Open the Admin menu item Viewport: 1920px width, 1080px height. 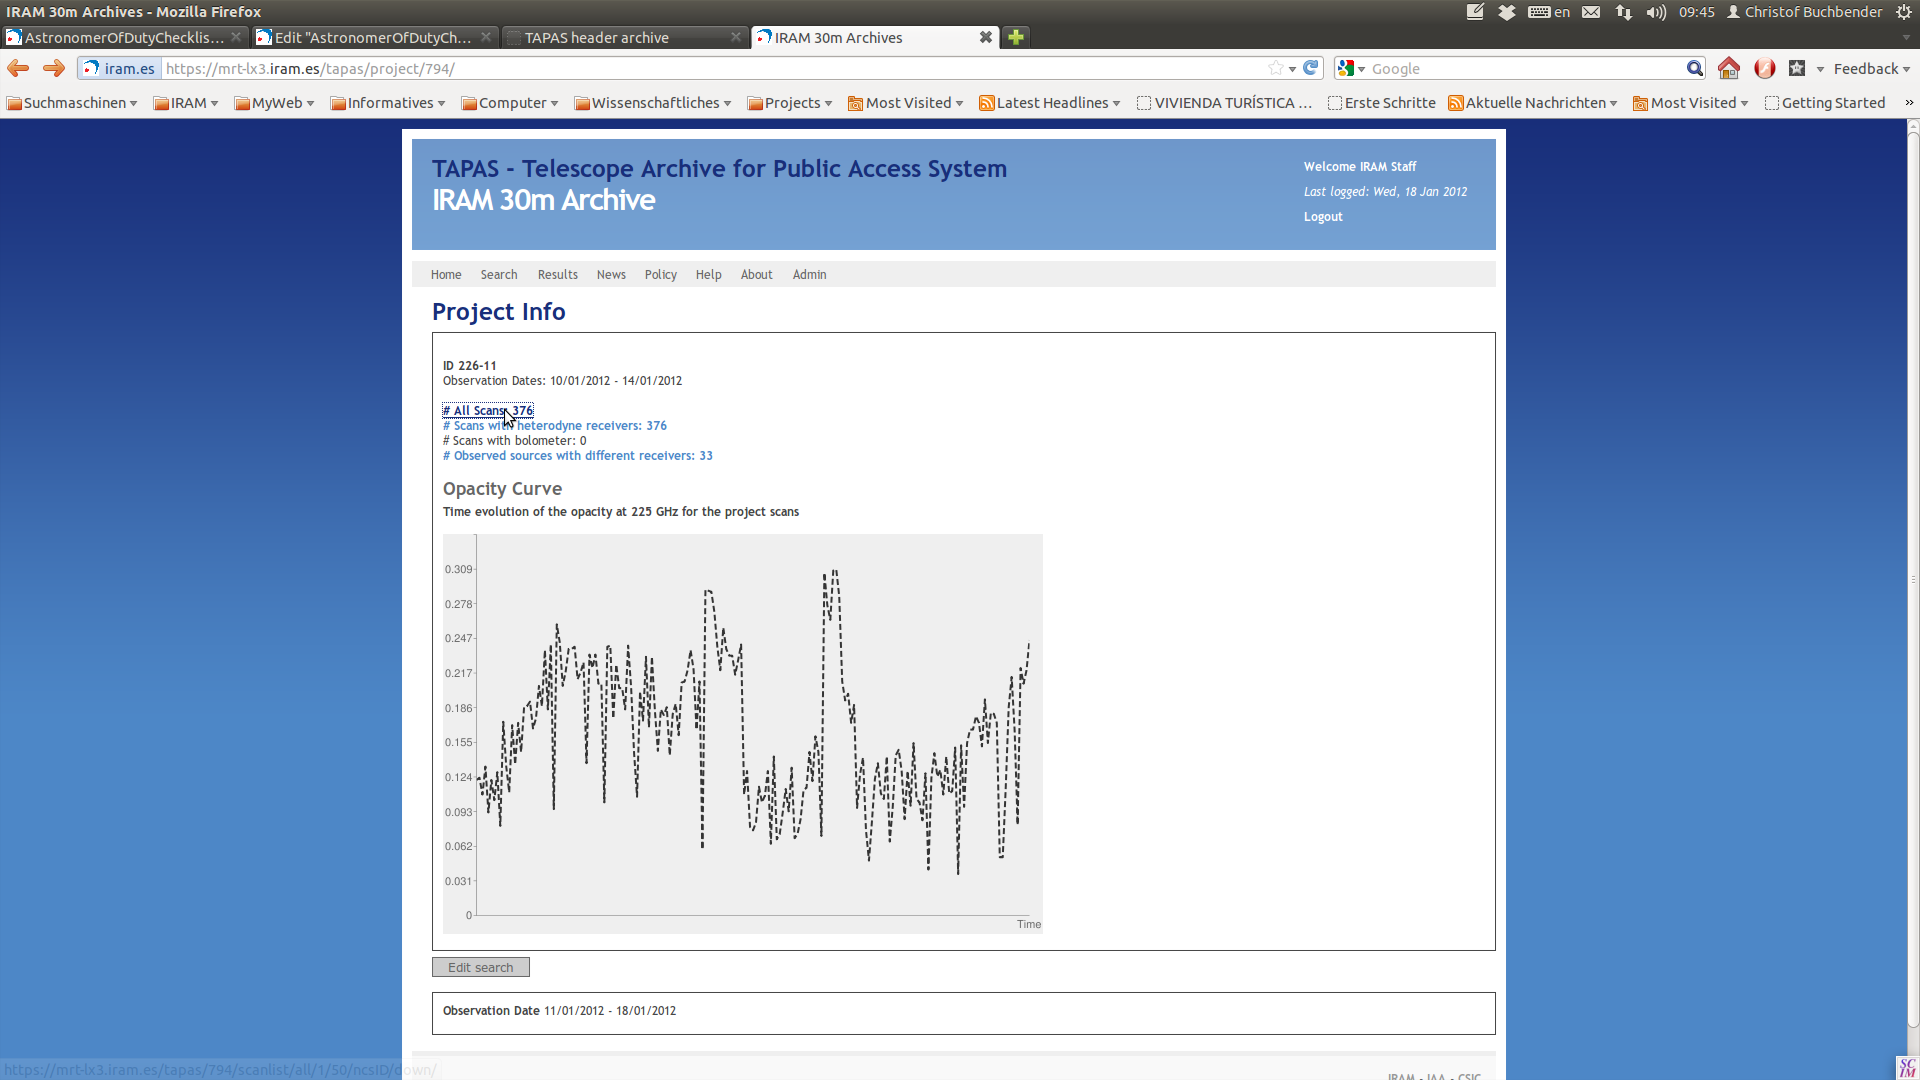click(x=809, y=274)
